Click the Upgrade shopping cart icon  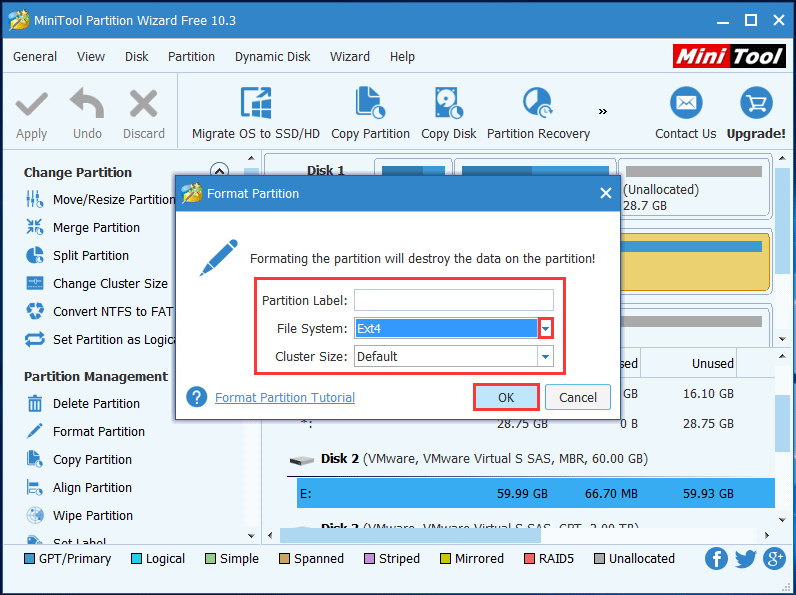pos(756,103)
